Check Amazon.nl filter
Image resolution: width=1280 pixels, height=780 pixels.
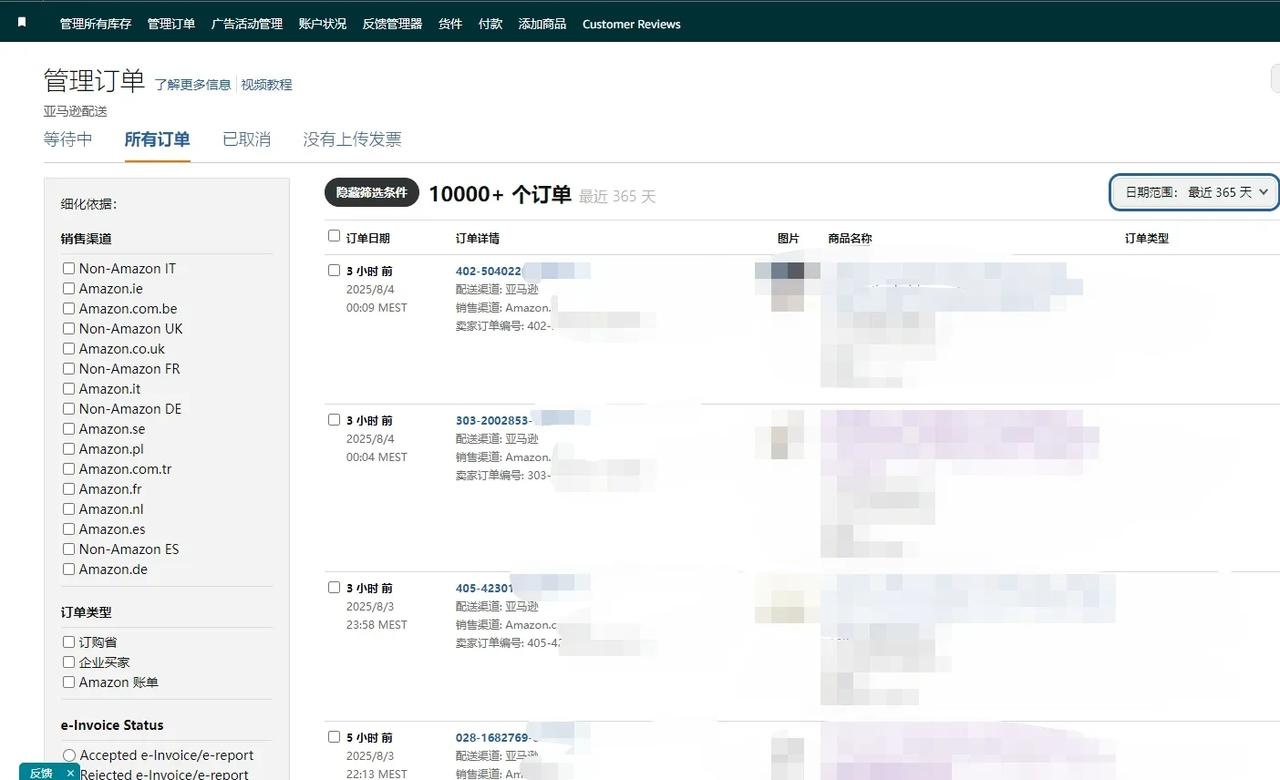coord(69,508)
